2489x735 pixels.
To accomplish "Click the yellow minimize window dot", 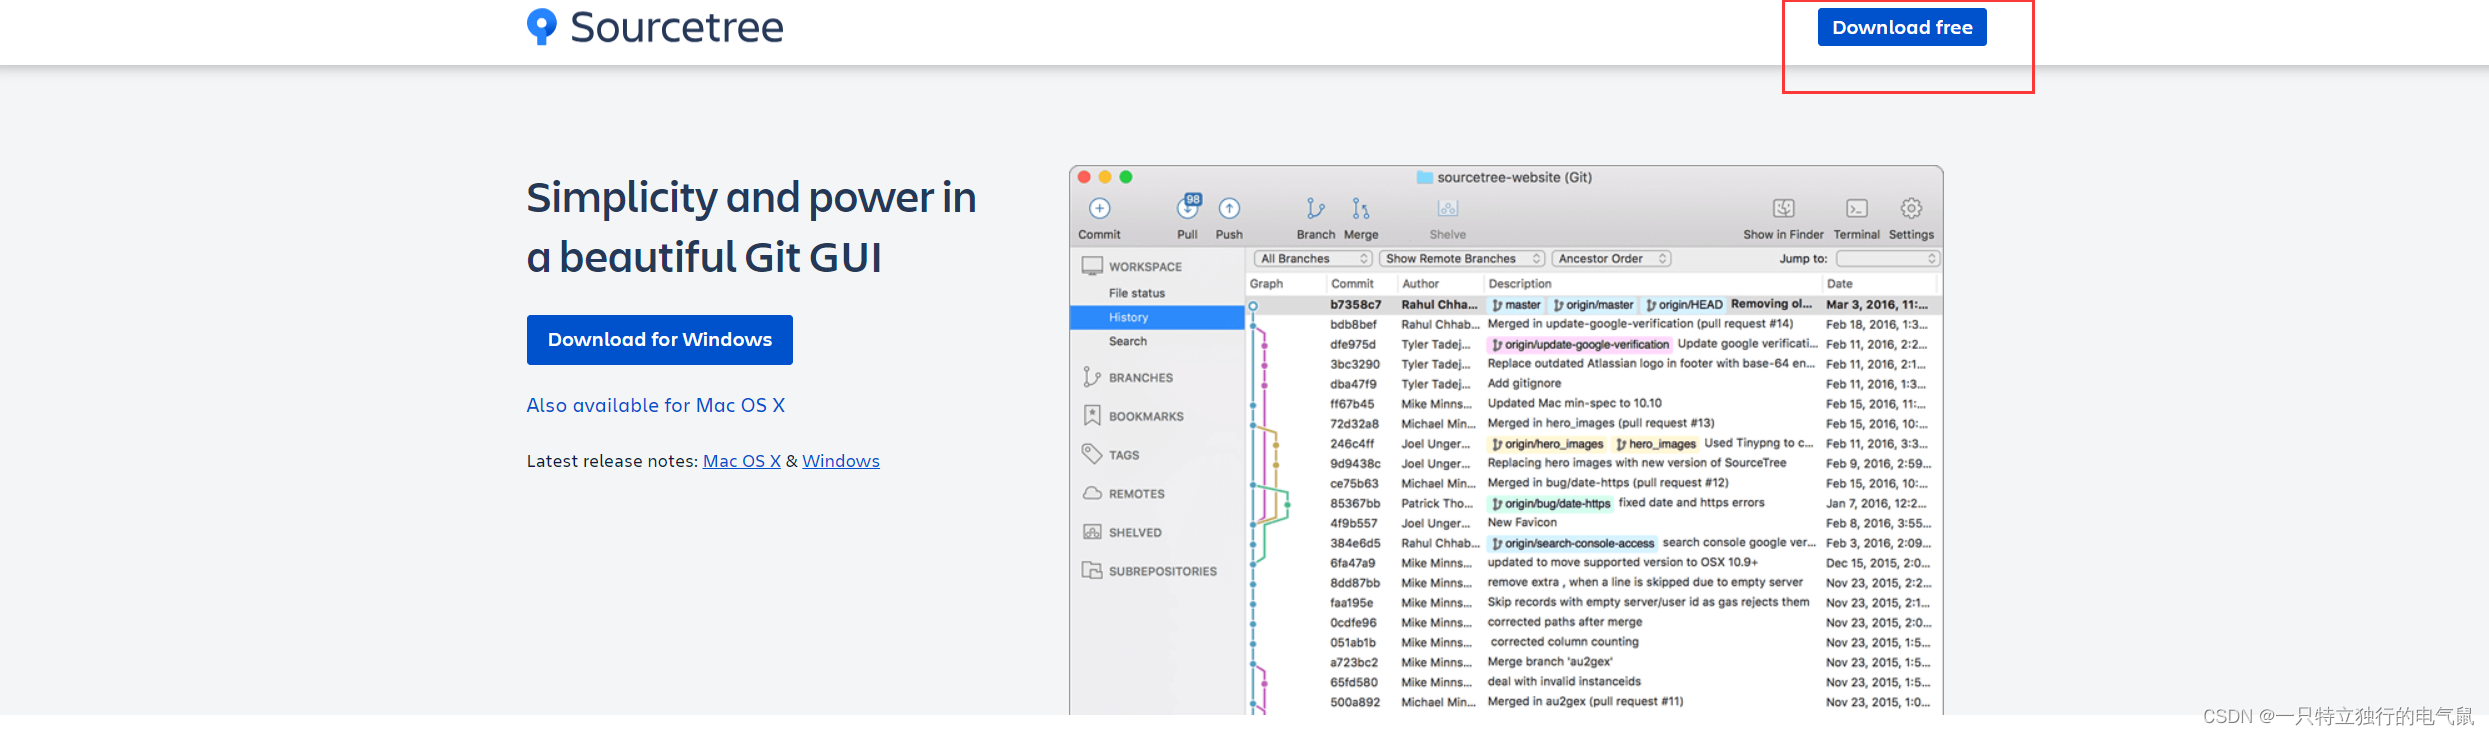I will pyautogui.click(x=1105, y=177).
